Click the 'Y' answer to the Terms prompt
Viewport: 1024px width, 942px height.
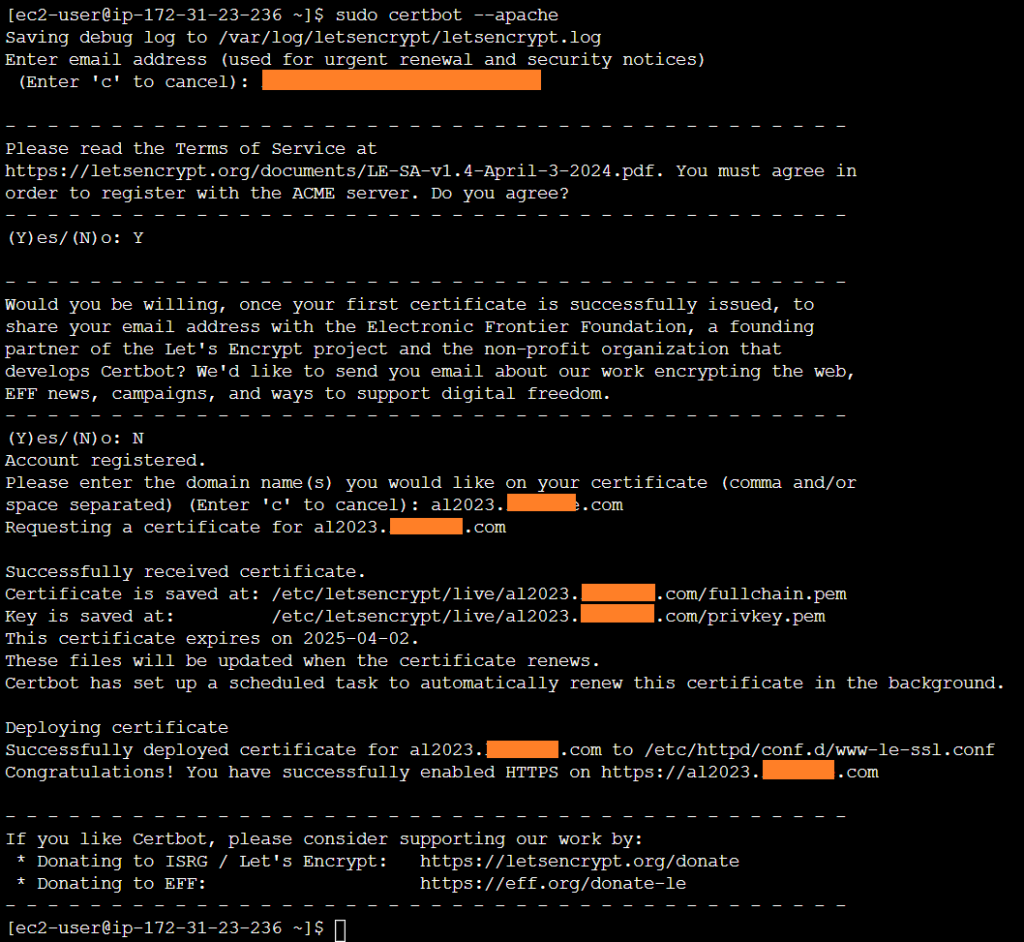(x=138, y=238)
